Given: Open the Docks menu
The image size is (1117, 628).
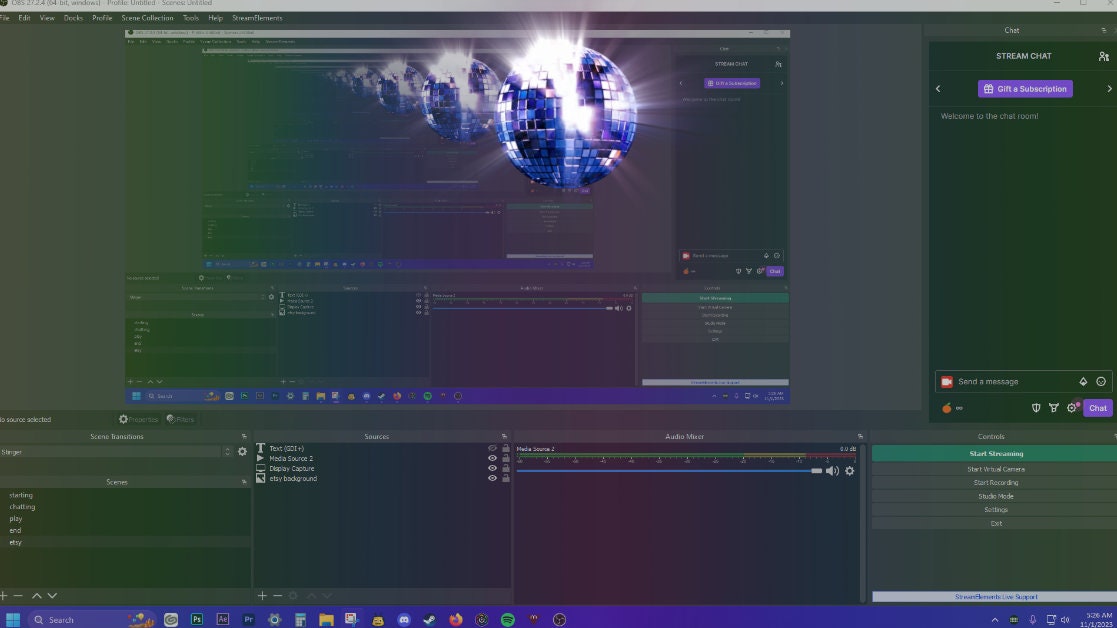Looking at the screenshot, I should (73, 17).
